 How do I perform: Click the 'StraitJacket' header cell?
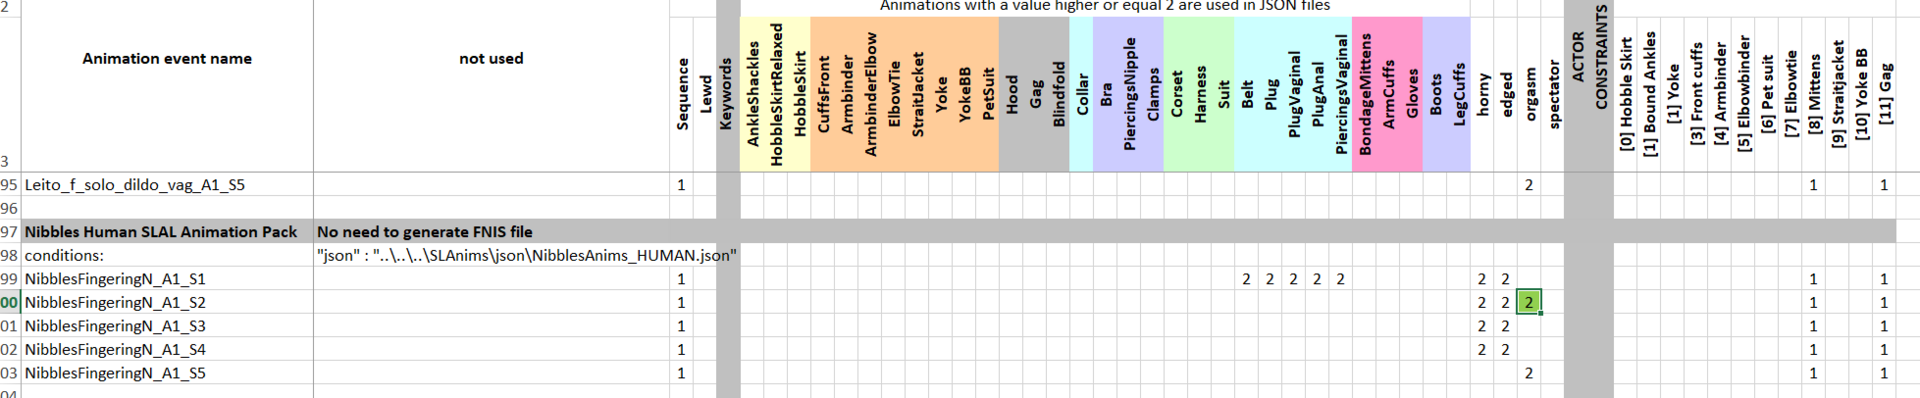[x=917, y=94]
